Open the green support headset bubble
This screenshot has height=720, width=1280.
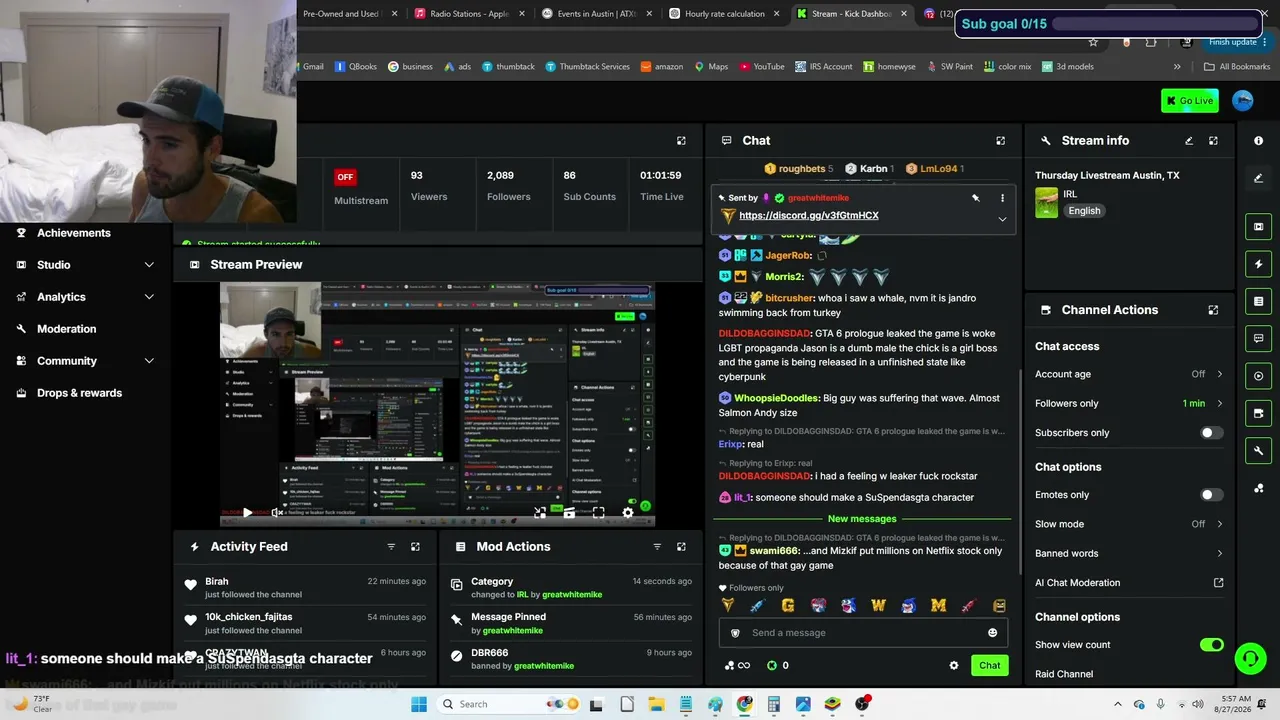click(1250, 658)
